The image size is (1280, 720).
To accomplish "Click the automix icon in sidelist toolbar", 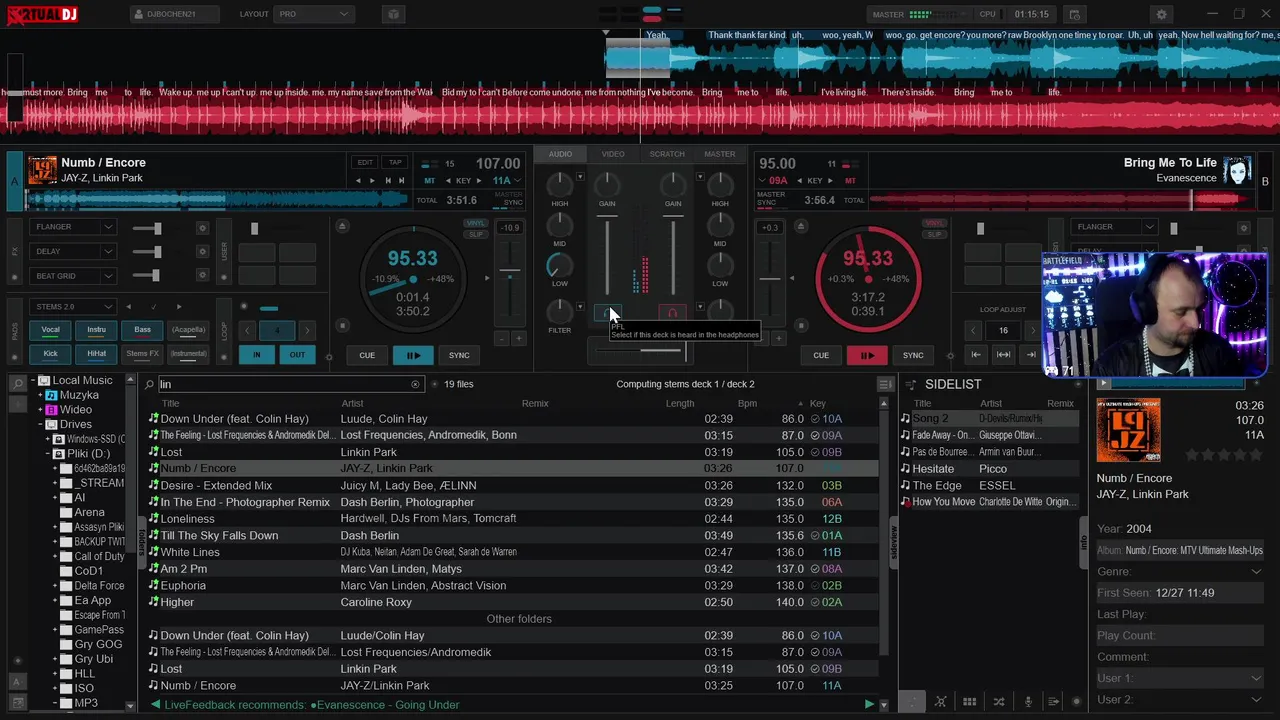I will pos(940,702).
